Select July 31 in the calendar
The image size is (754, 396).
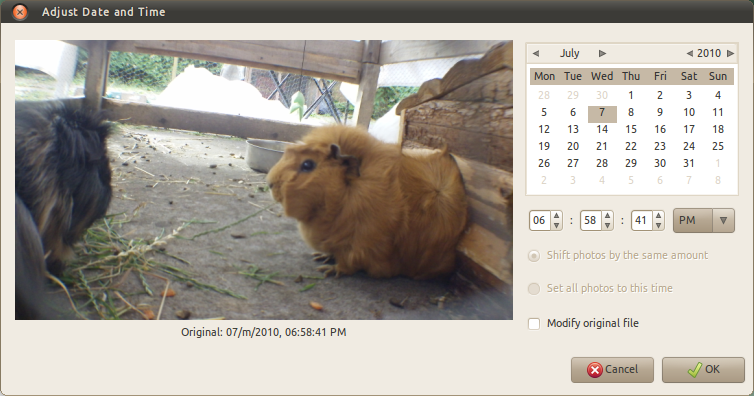689,163
